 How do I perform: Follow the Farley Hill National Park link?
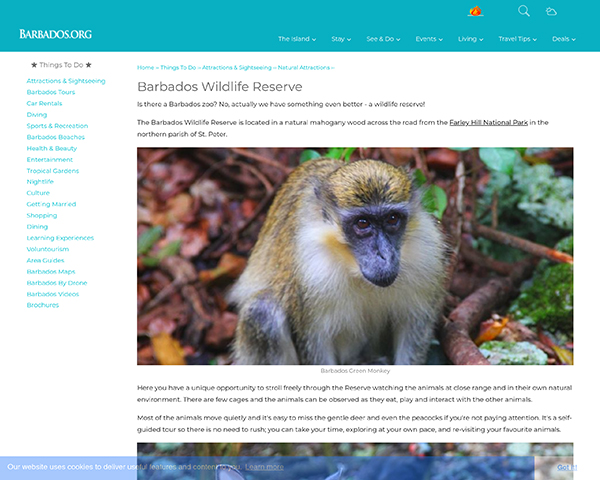tap(488, 122)
